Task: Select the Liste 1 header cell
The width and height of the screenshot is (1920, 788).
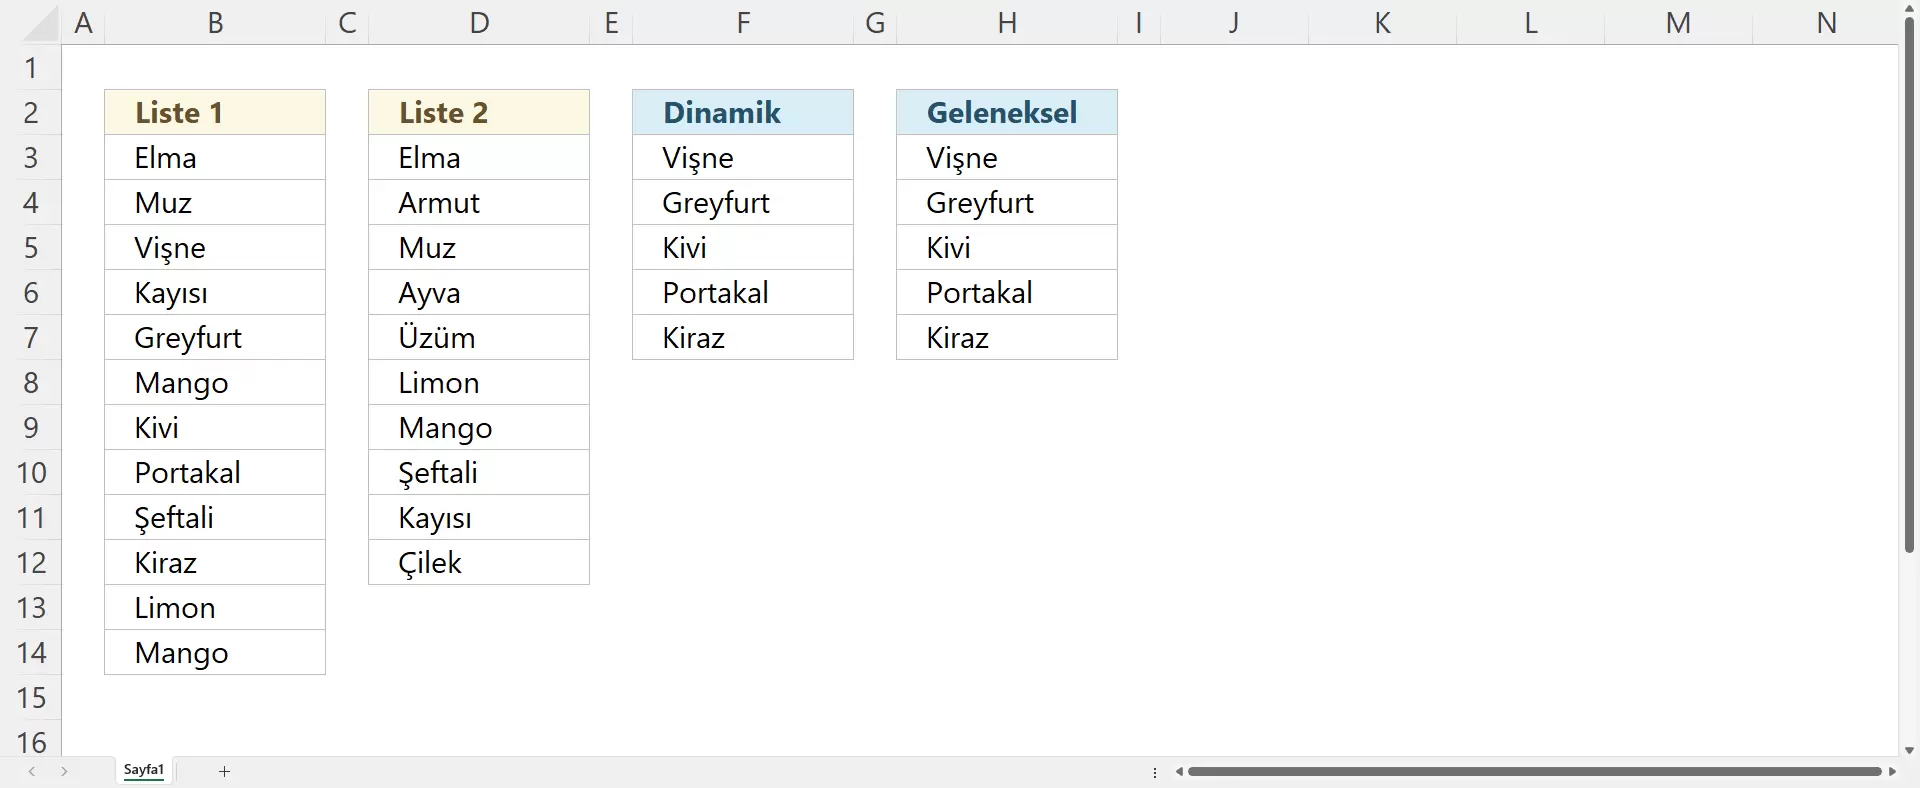Action: [215, 112]
